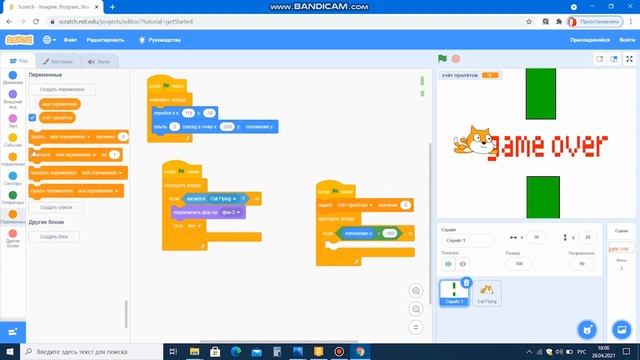Click the workspace horizontal scrollbar
This screenshot has width=640, height=360.
[x=279, y=341]
